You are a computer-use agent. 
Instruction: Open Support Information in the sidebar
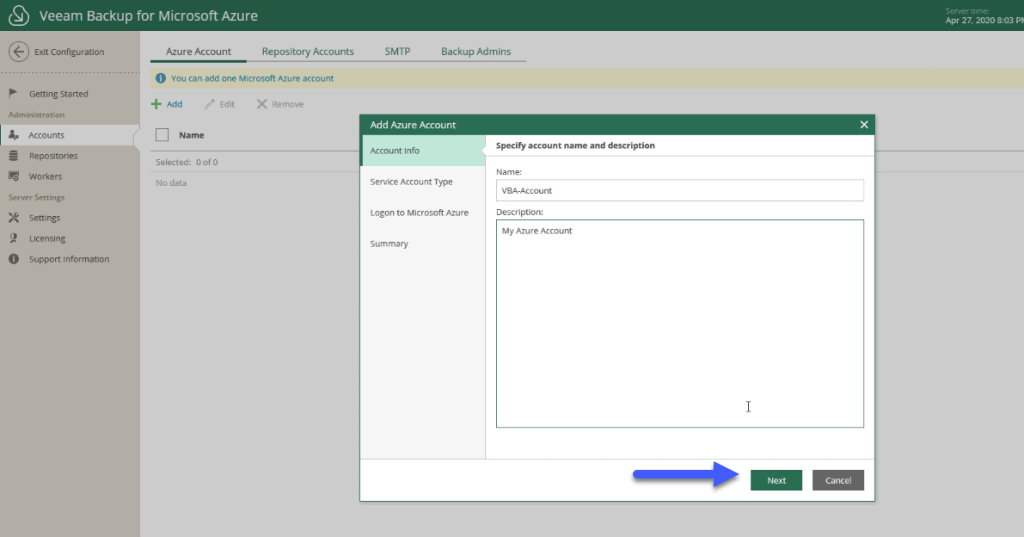coord(70,259)
